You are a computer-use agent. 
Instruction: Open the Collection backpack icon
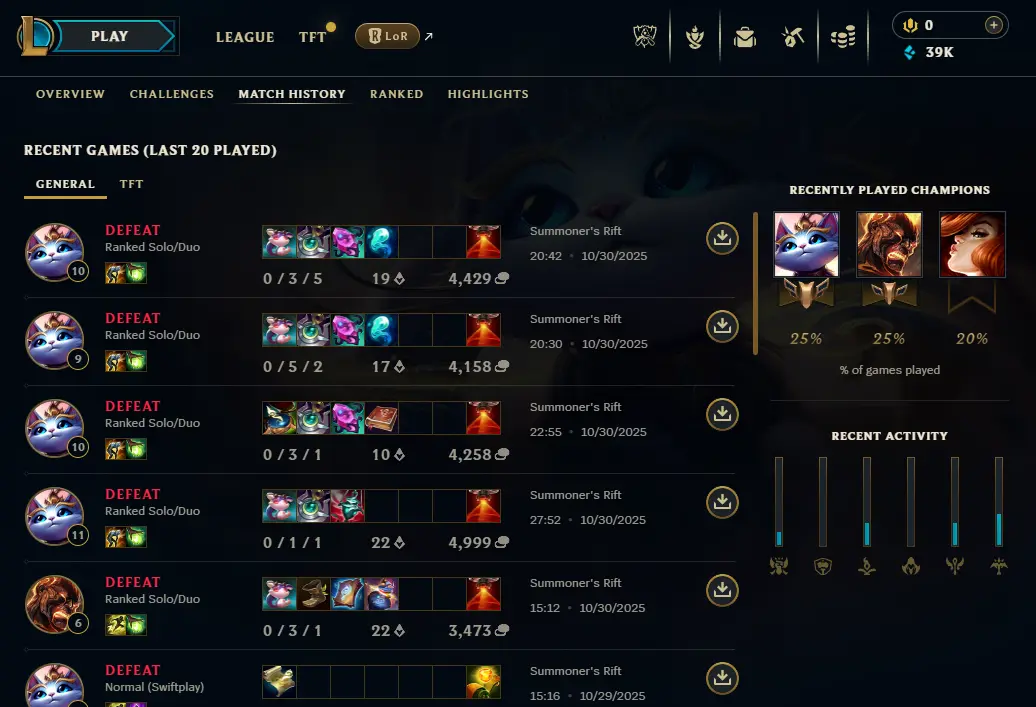tap(745, 37)
